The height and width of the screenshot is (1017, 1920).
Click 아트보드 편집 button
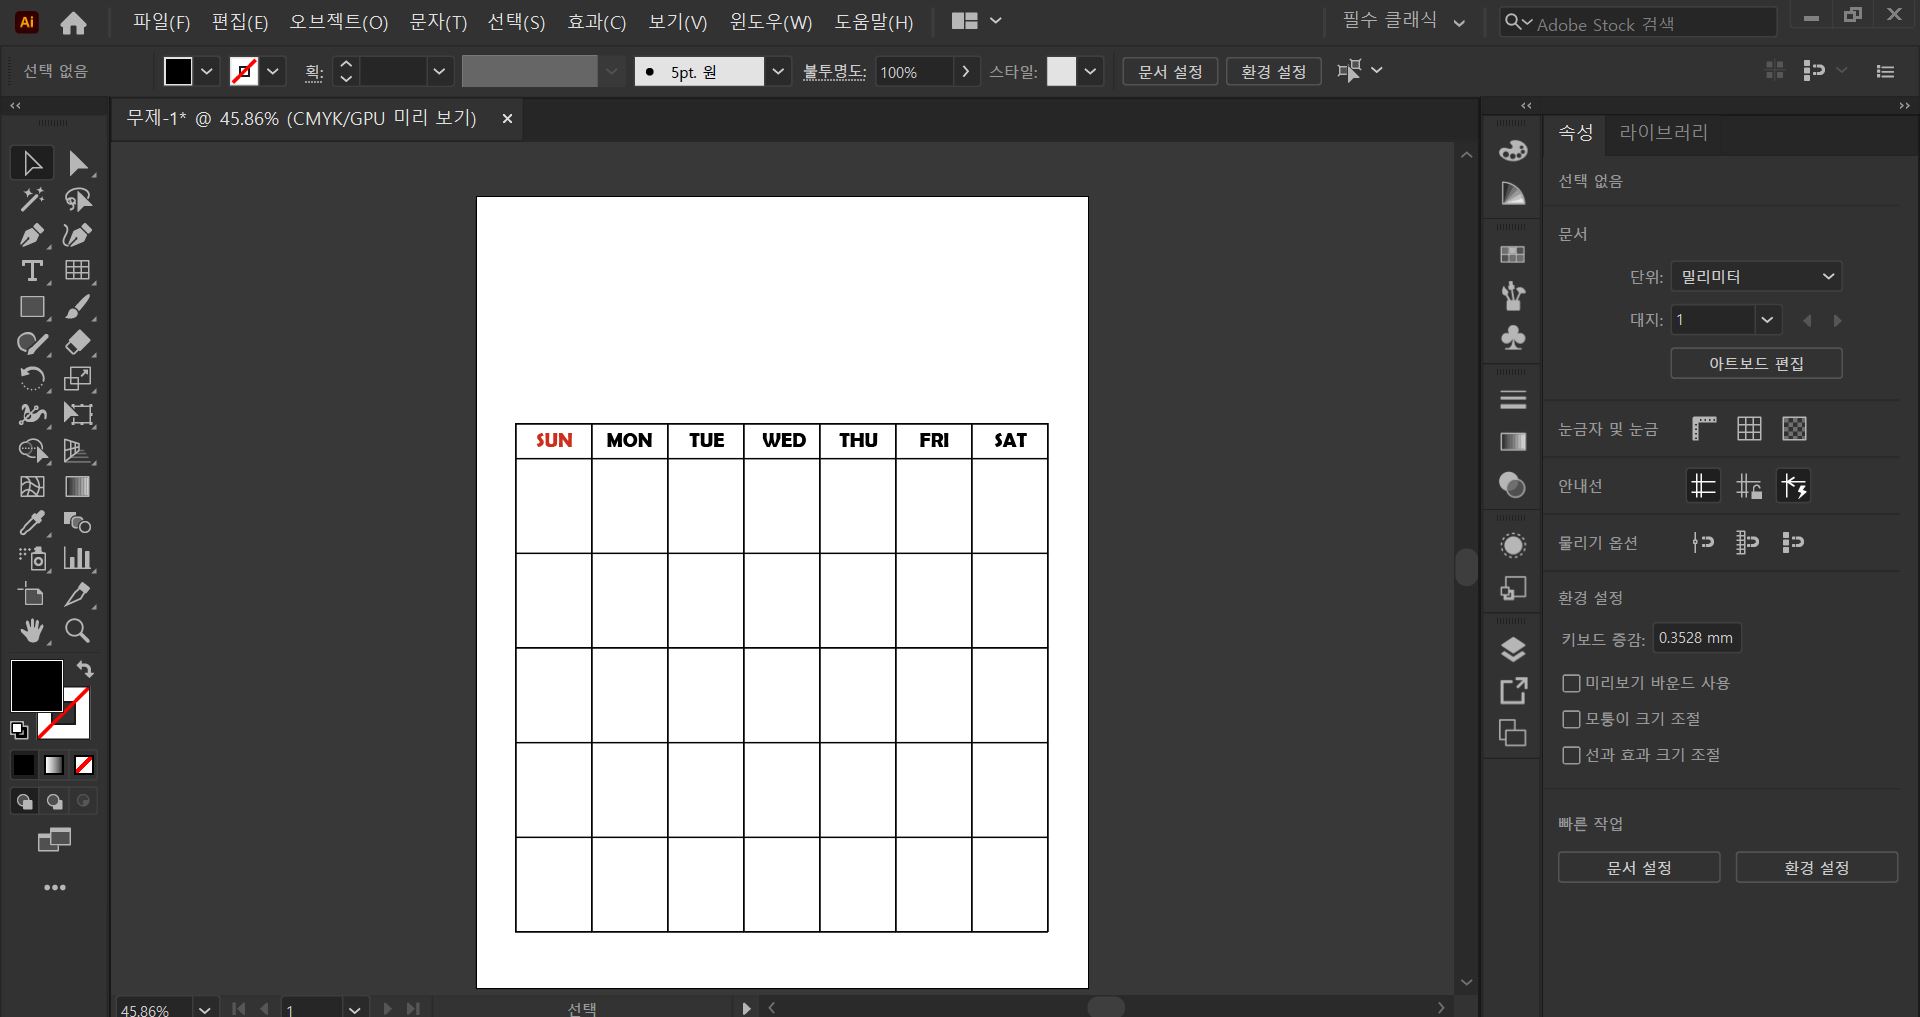pos(1756,364)
